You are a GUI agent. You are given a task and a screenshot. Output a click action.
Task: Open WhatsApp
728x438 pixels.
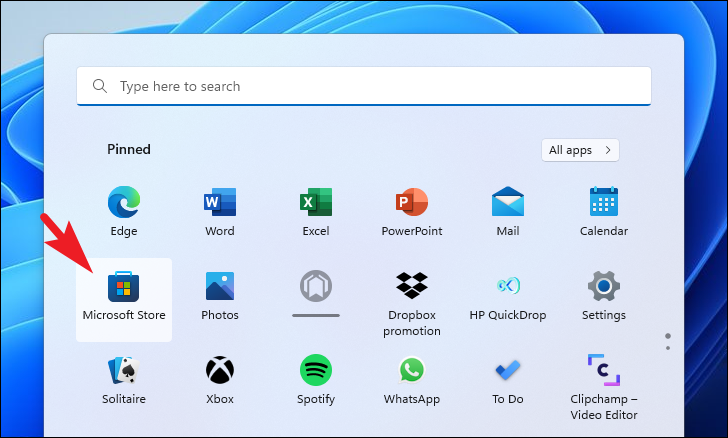(x=412, y=379)
